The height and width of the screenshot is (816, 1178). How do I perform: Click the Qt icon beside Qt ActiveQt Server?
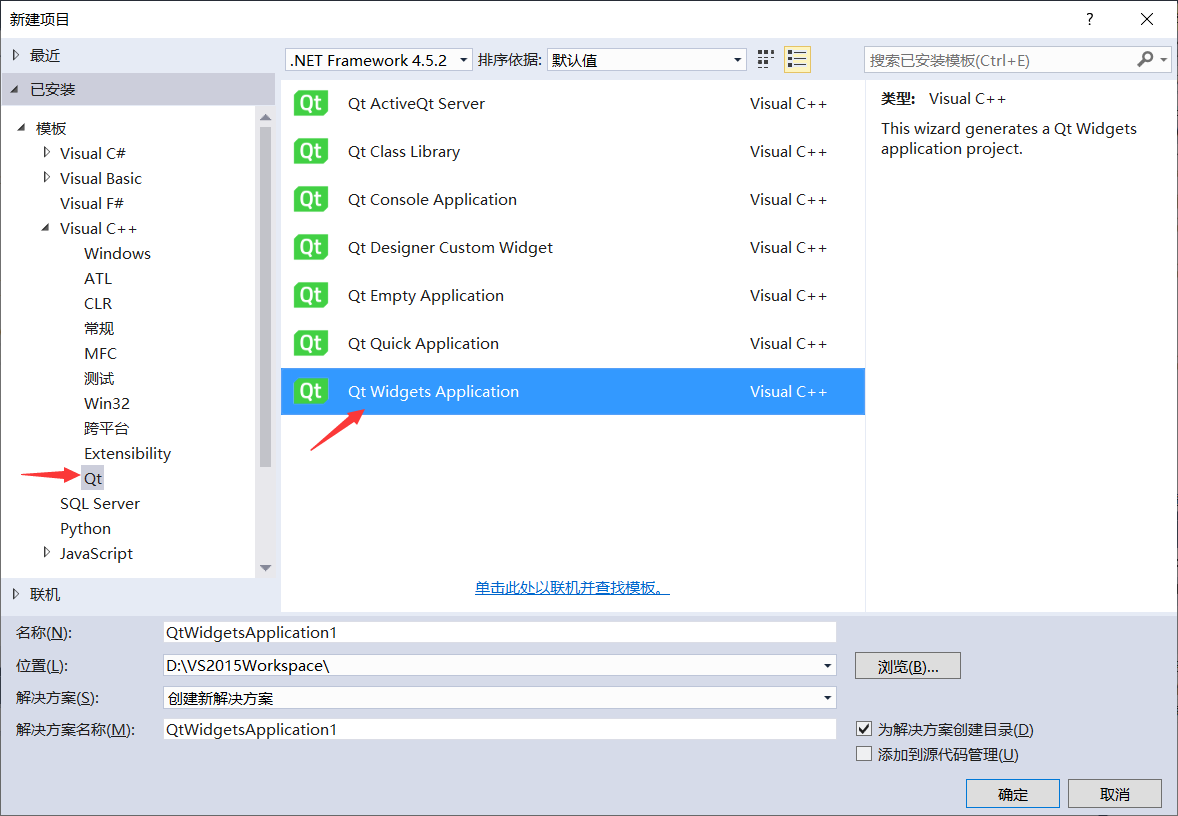(311, 104)
